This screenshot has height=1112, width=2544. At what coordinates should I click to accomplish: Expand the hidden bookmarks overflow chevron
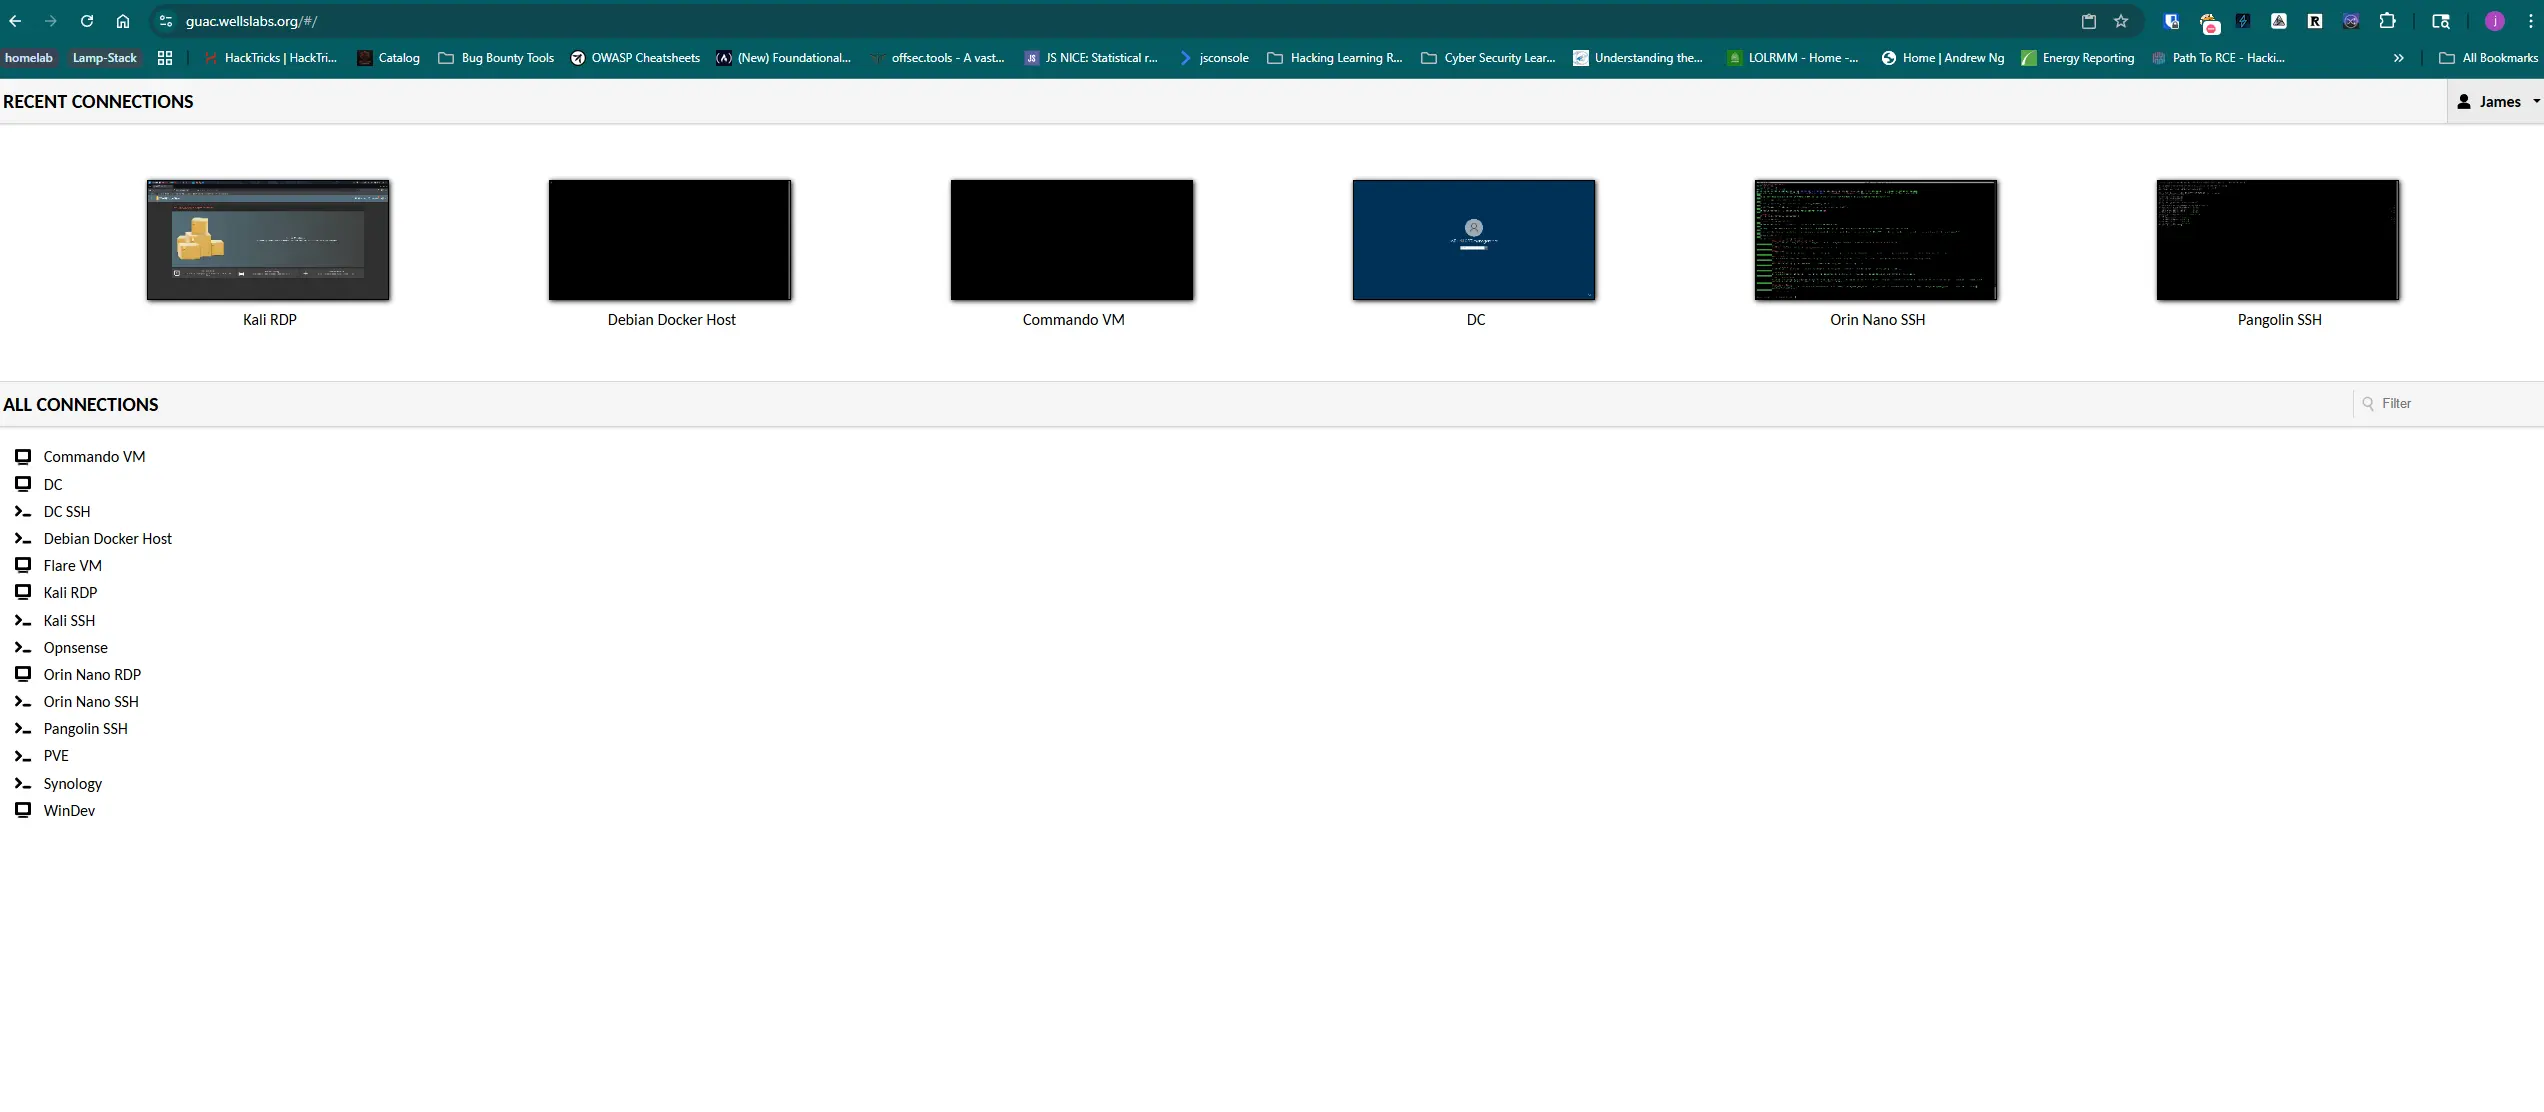[2399, 58]
